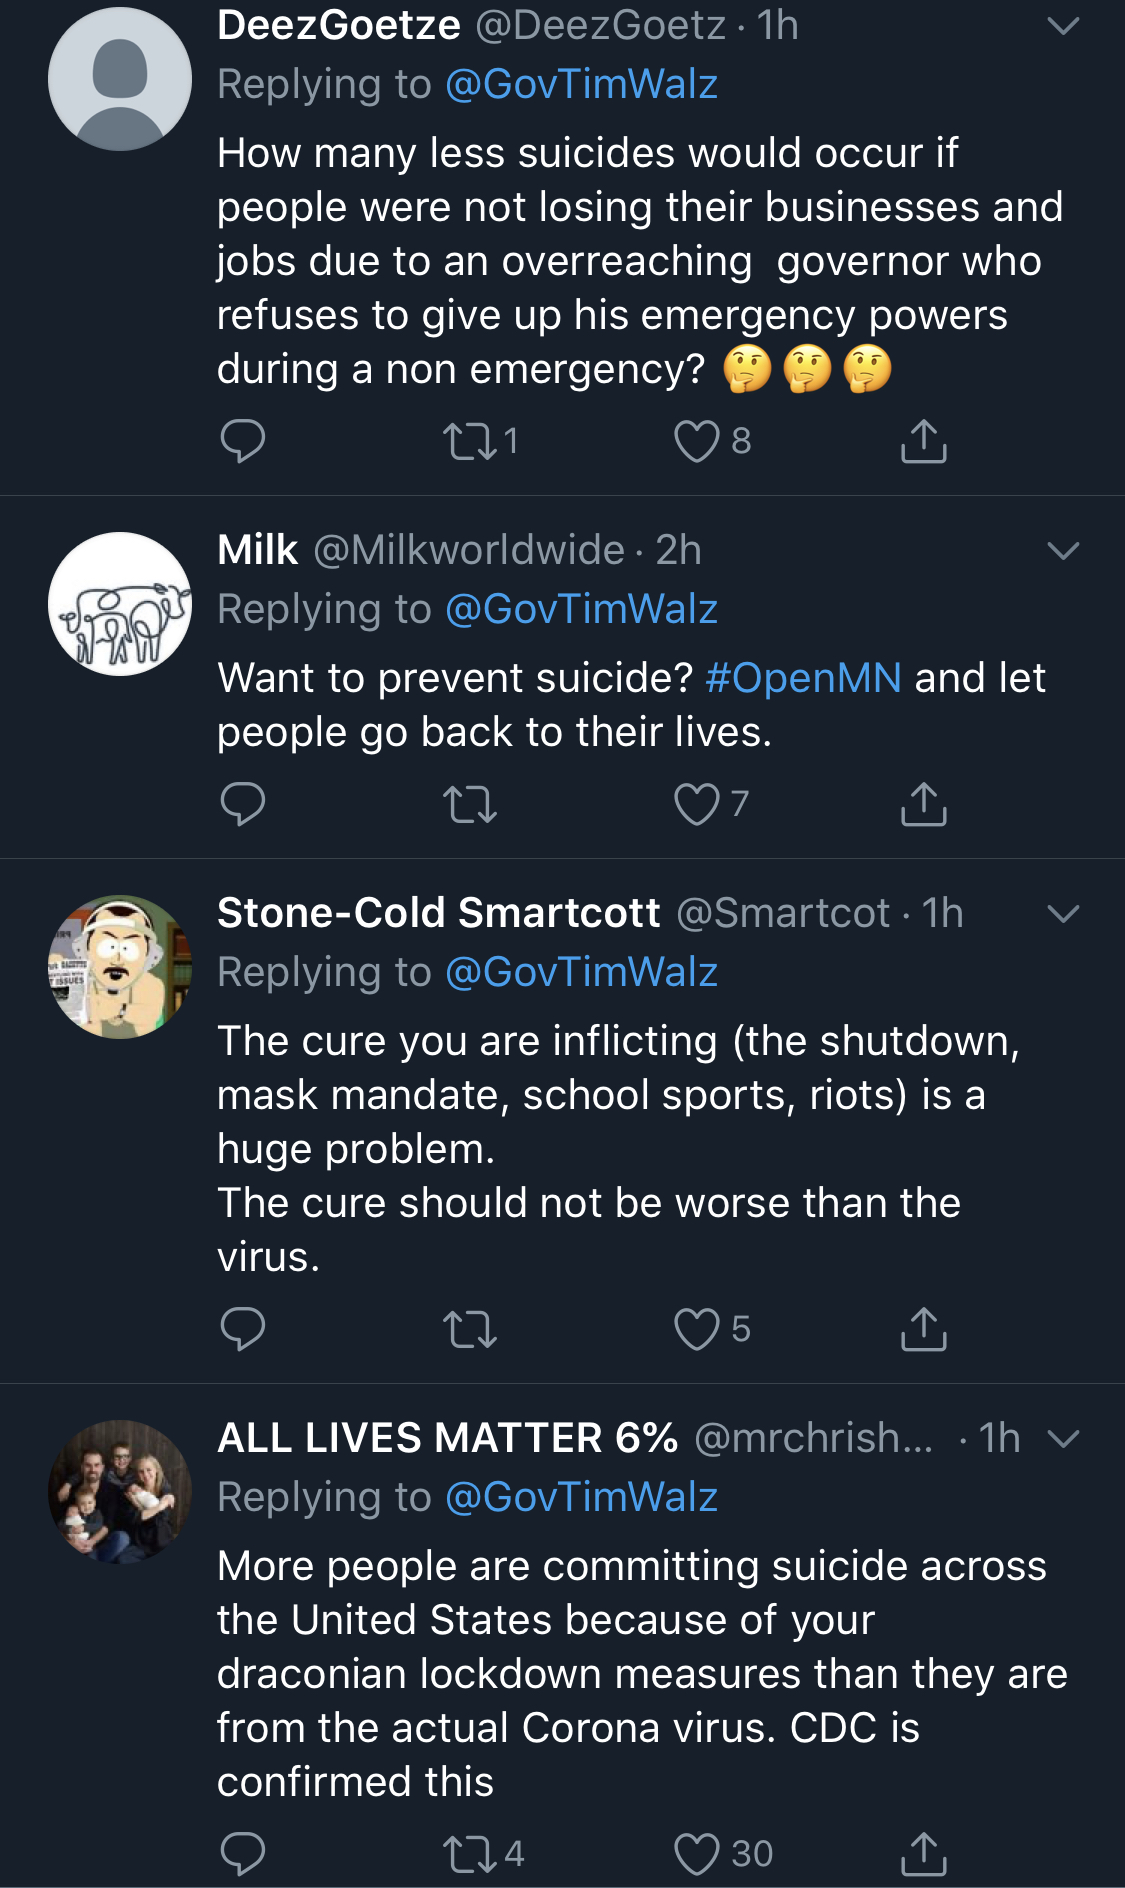1125x1888 pixels.
Task: Reply to Stone-Cold Smartcott's tweet
Action: point(242,1329)
